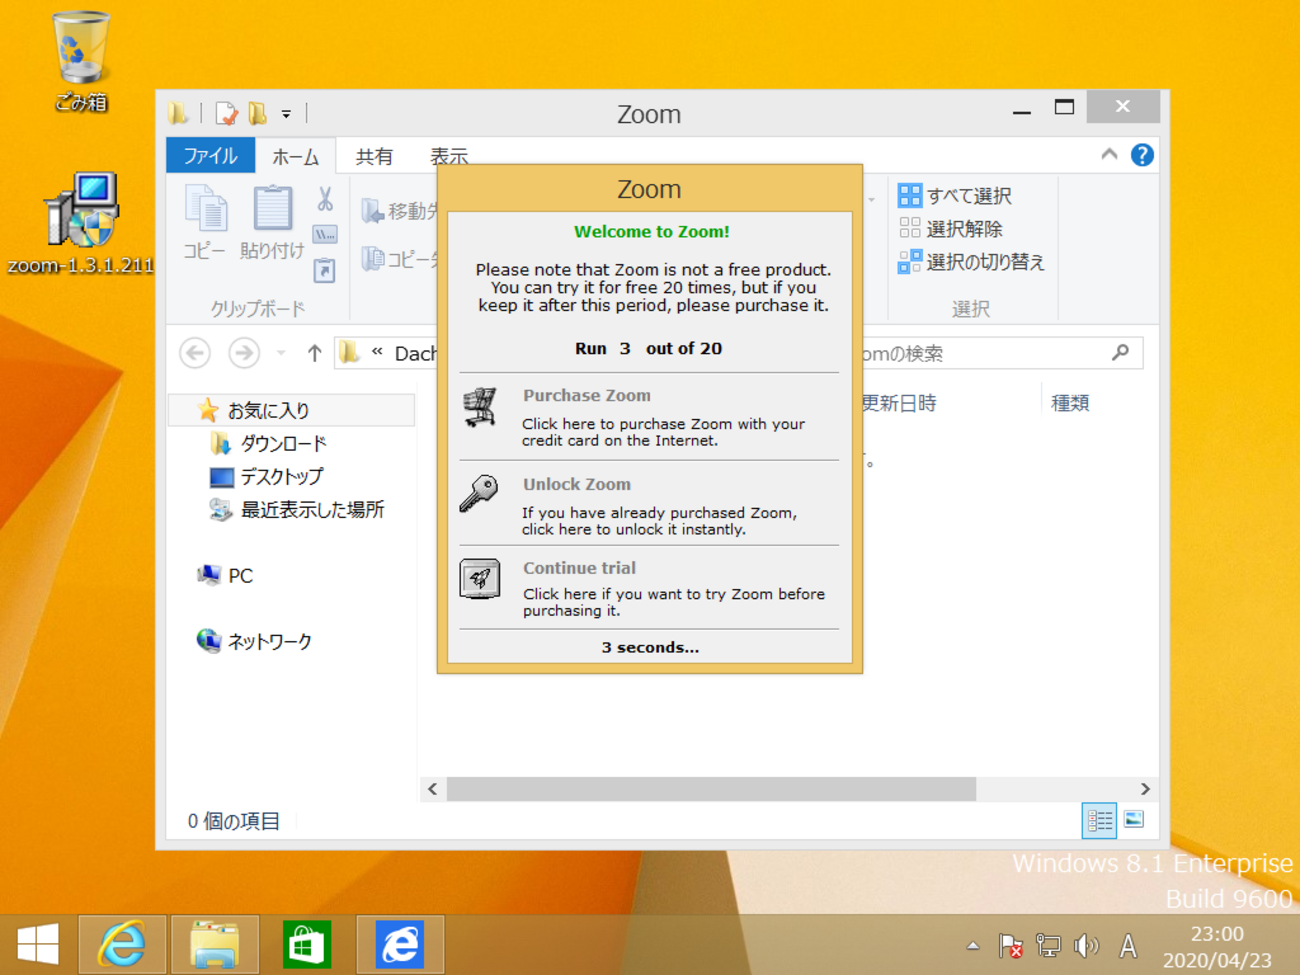This screenshot has width=1300, height=975.
Task: Click the Explorer title bar folder icon
Action: [178, 113]
